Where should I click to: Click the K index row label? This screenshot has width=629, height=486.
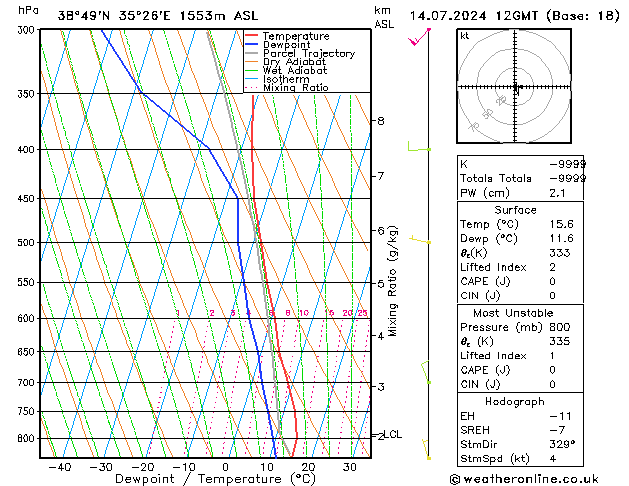click(x=464, y=164)
